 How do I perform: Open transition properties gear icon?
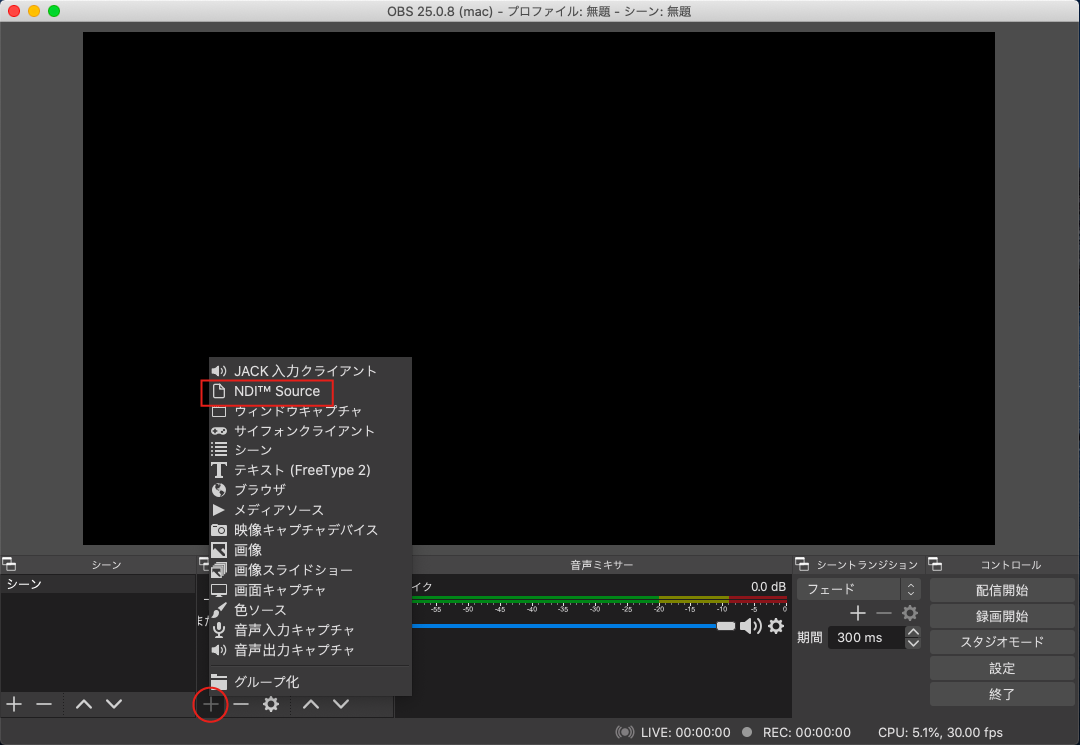coord(910,613)
